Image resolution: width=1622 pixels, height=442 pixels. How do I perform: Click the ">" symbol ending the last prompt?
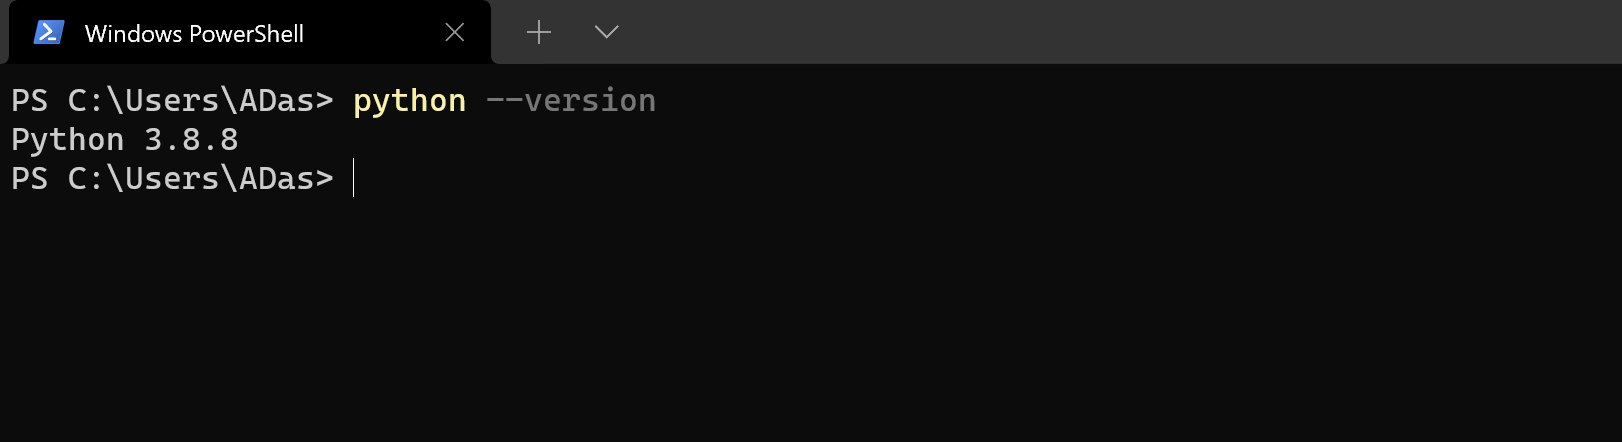coord(324,179)
